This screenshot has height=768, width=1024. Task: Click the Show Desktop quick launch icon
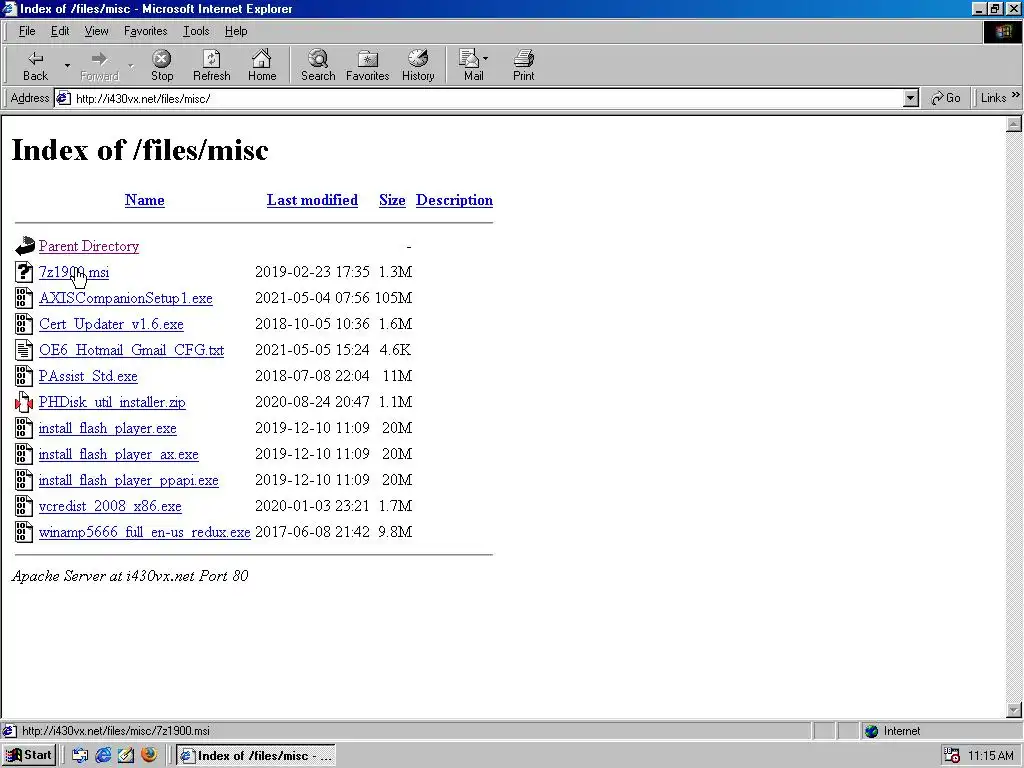(x=80, y=755)
